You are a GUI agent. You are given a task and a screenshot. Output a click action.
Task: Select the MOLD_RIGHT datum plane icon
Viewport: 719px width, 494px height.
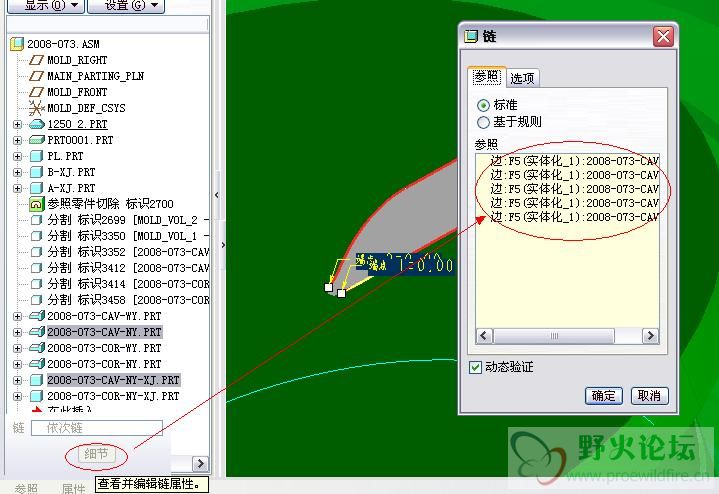click(x=36, y=60)
